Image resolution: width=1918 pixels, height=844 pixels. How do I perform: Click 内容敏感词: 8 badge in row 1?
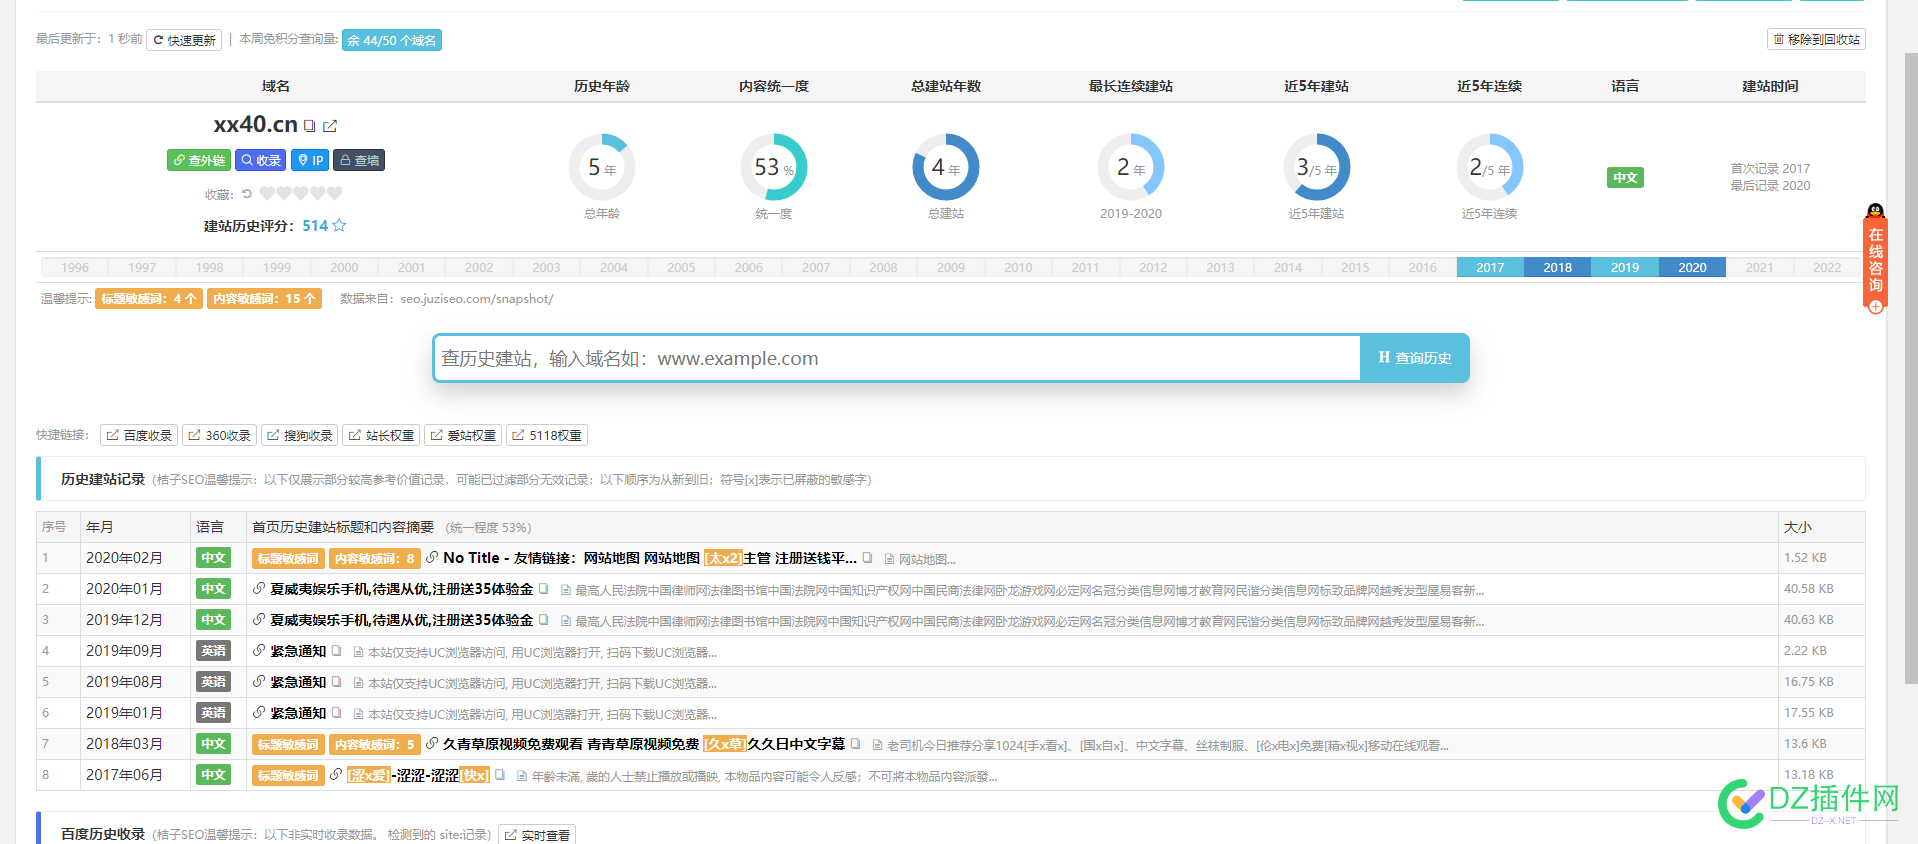coord(375,558)
